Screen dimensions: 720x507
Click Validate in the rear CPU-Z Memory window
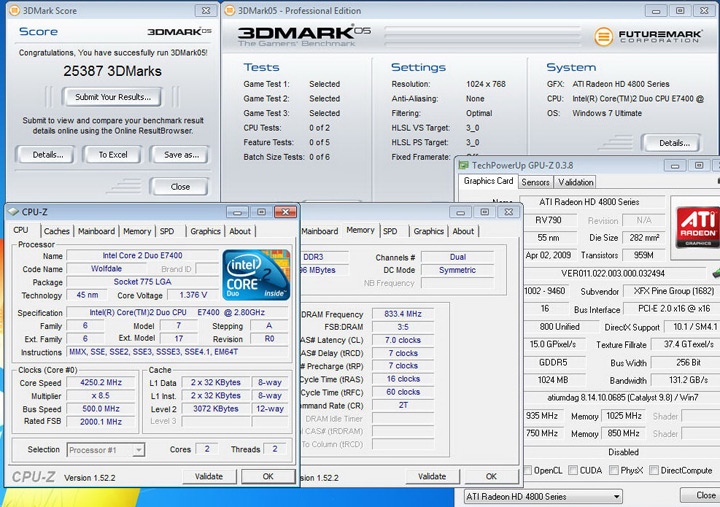[432, 476]
